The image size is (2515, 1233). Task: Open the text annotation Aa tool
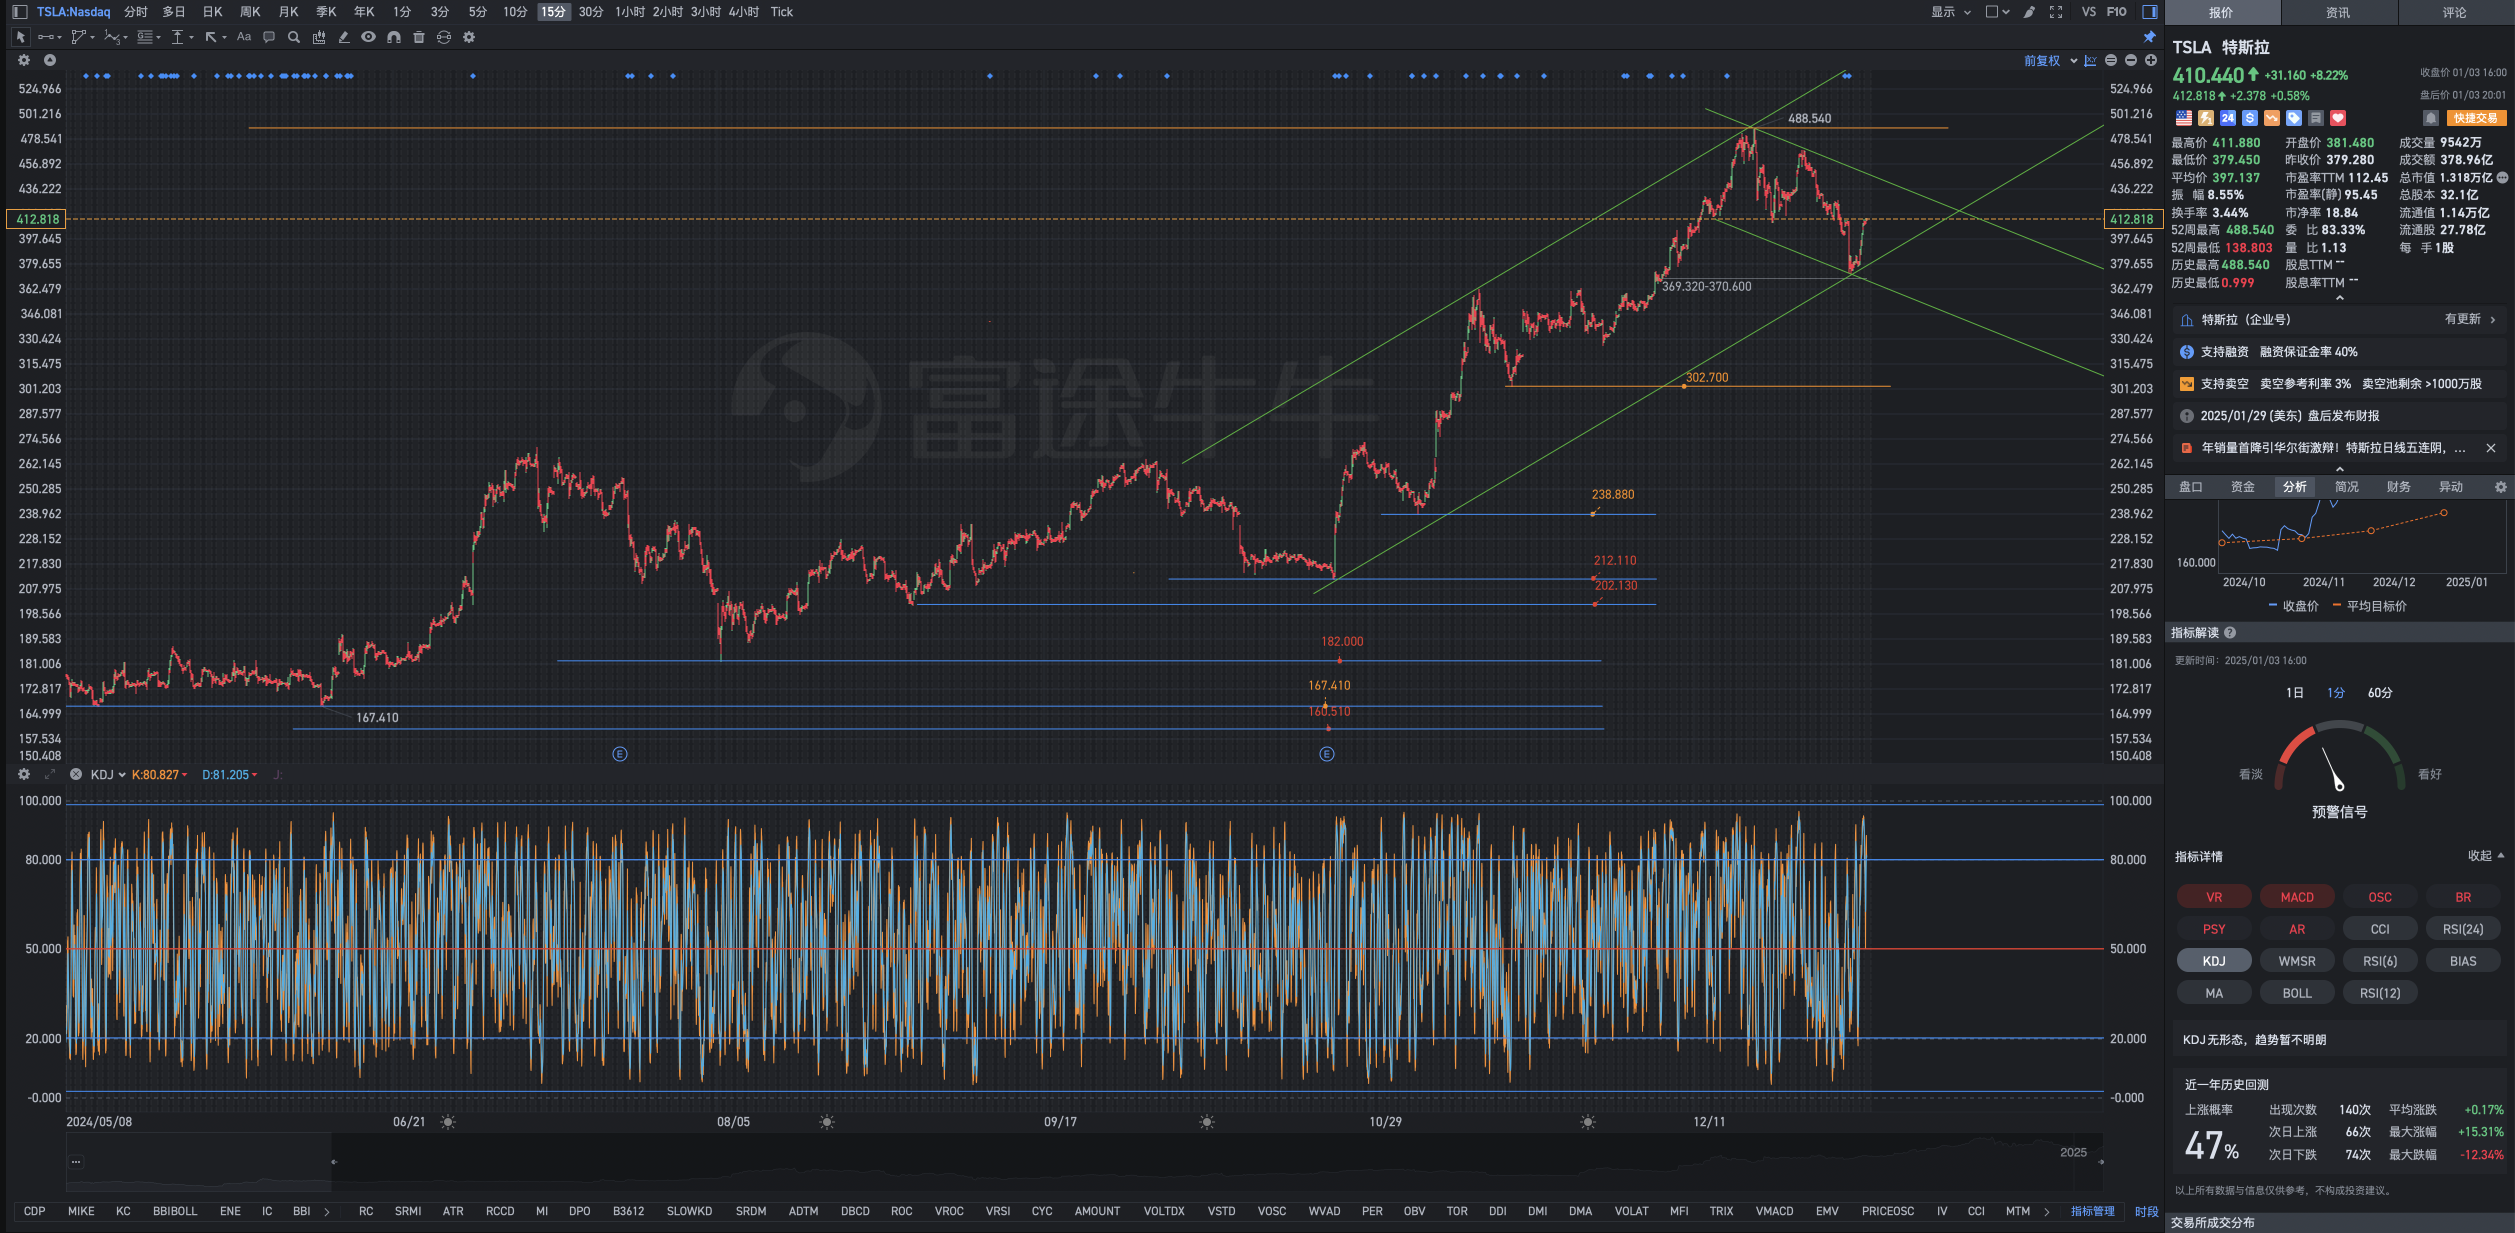point(244,37)
